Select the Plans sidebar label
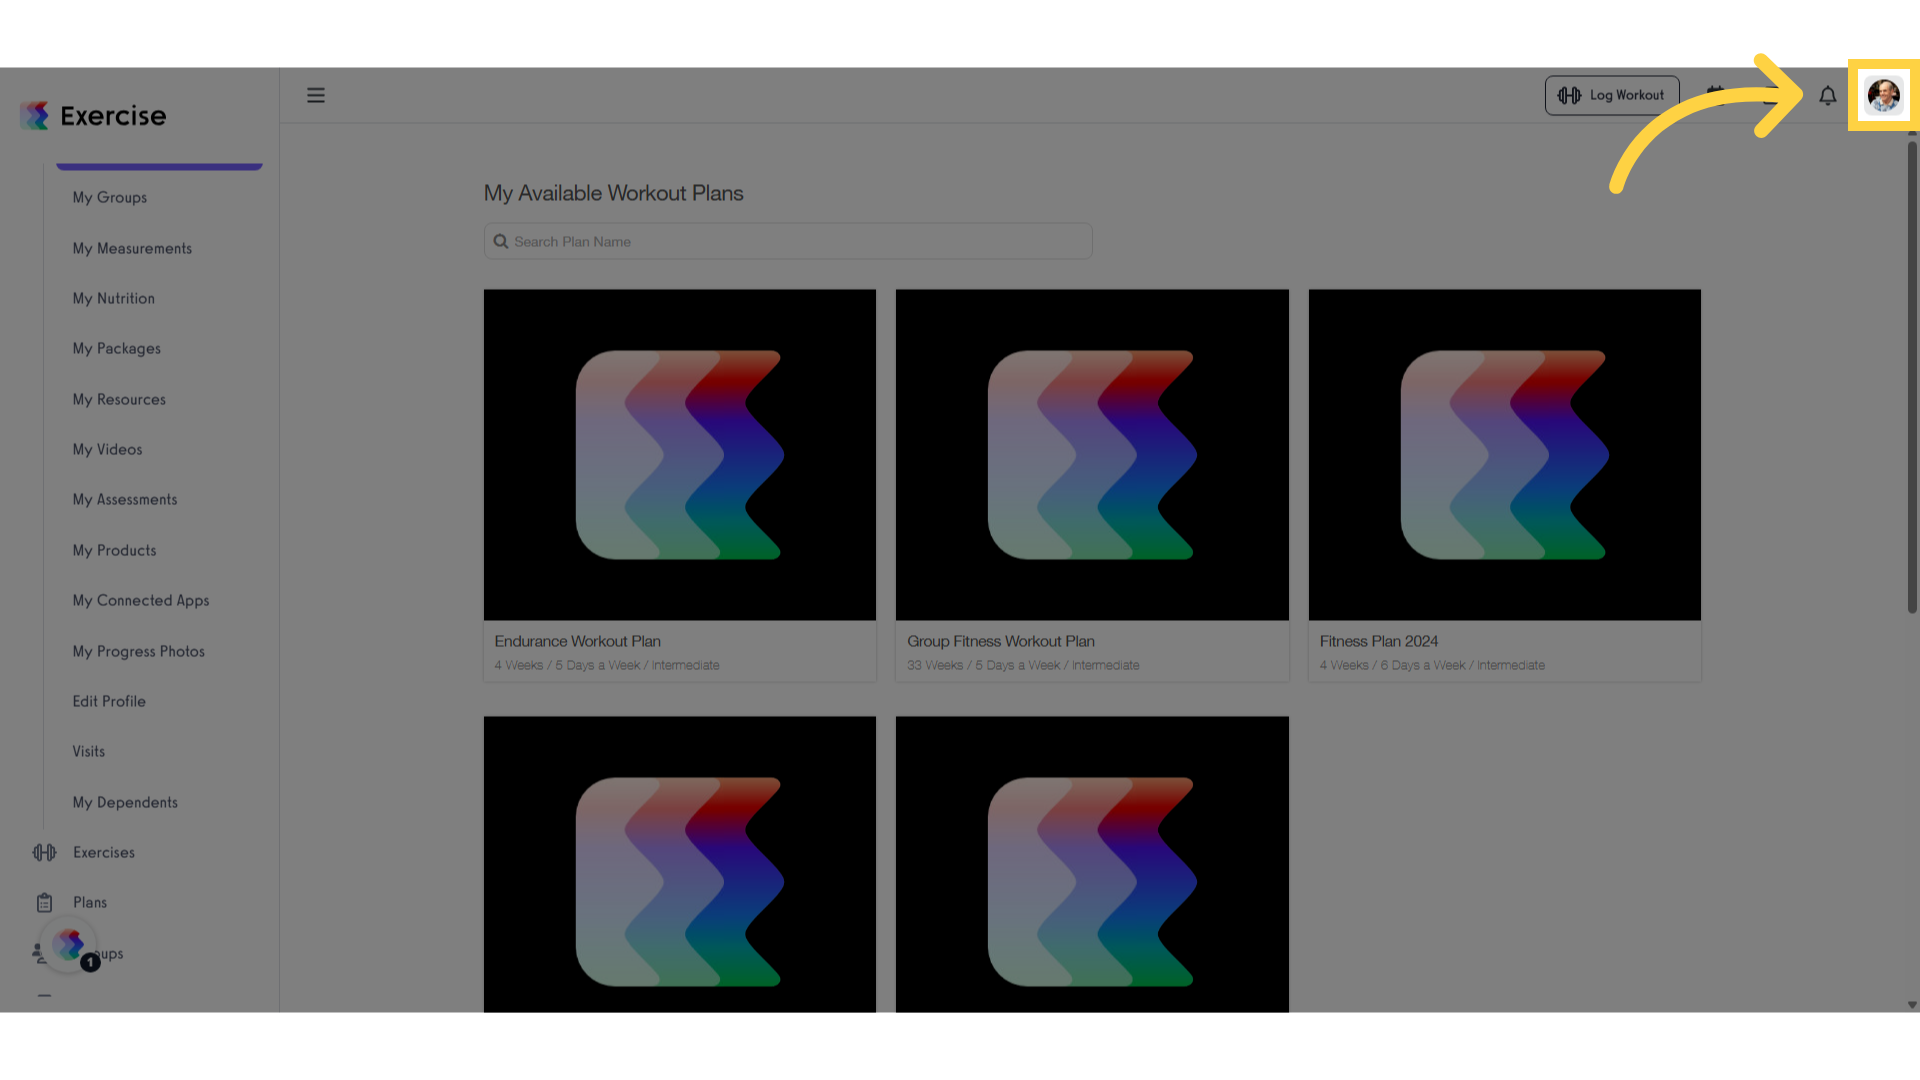 [x=90, y=902]
